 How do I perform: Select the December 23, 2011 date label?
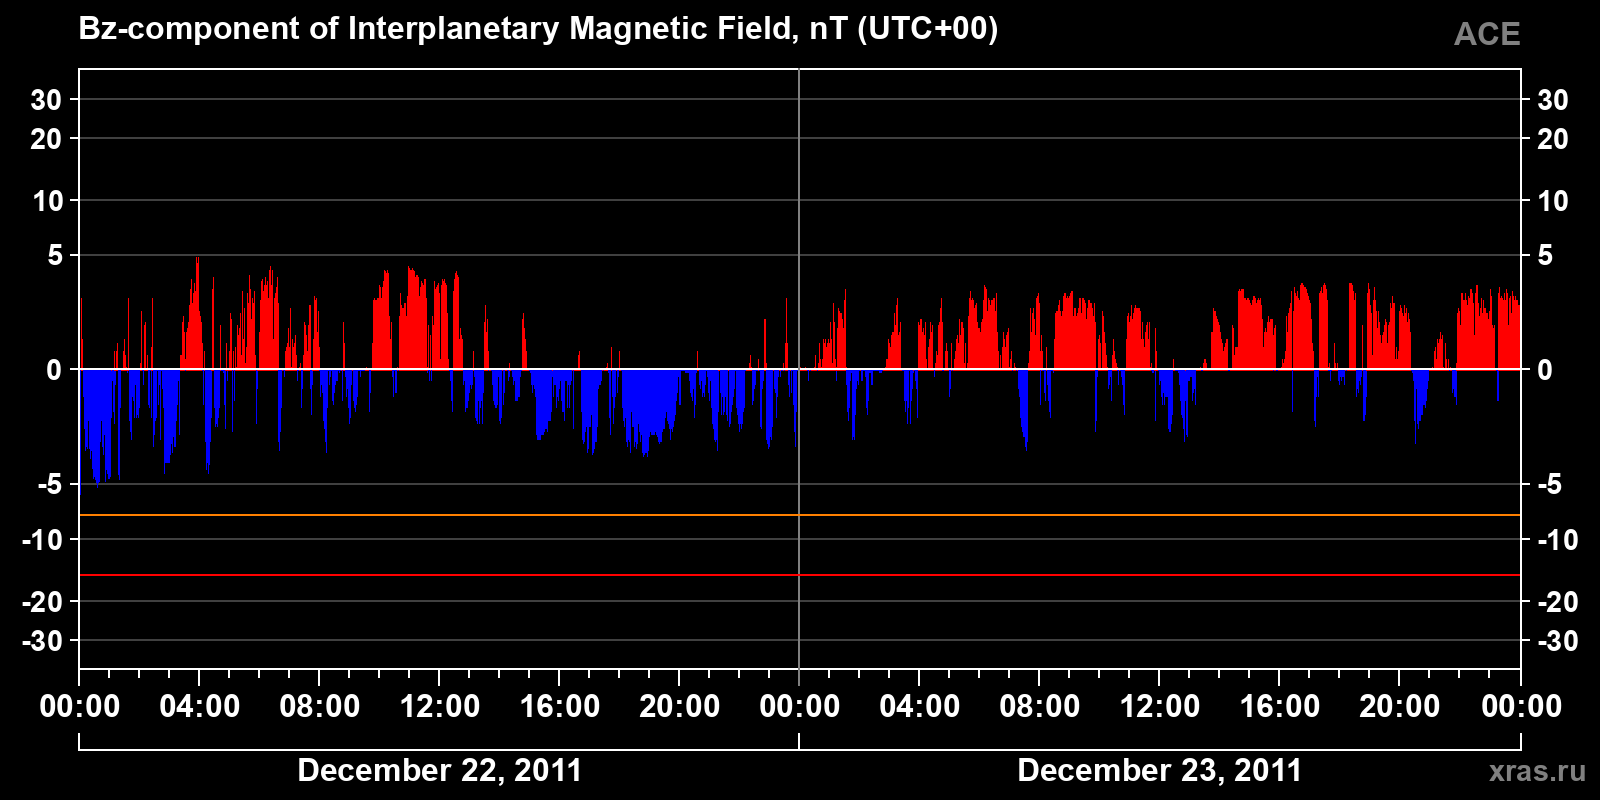(x=1160, y=770)
